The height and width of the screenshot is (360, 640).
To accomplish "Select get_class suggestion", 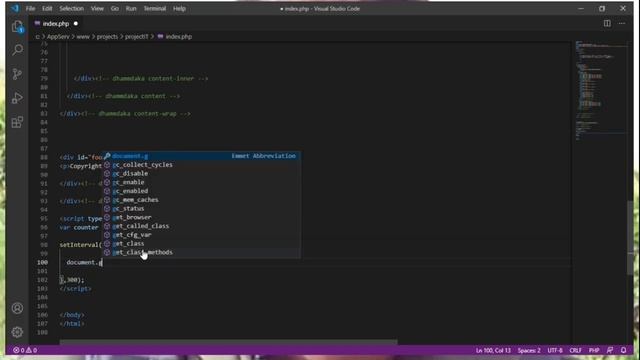I will point(201,244).
